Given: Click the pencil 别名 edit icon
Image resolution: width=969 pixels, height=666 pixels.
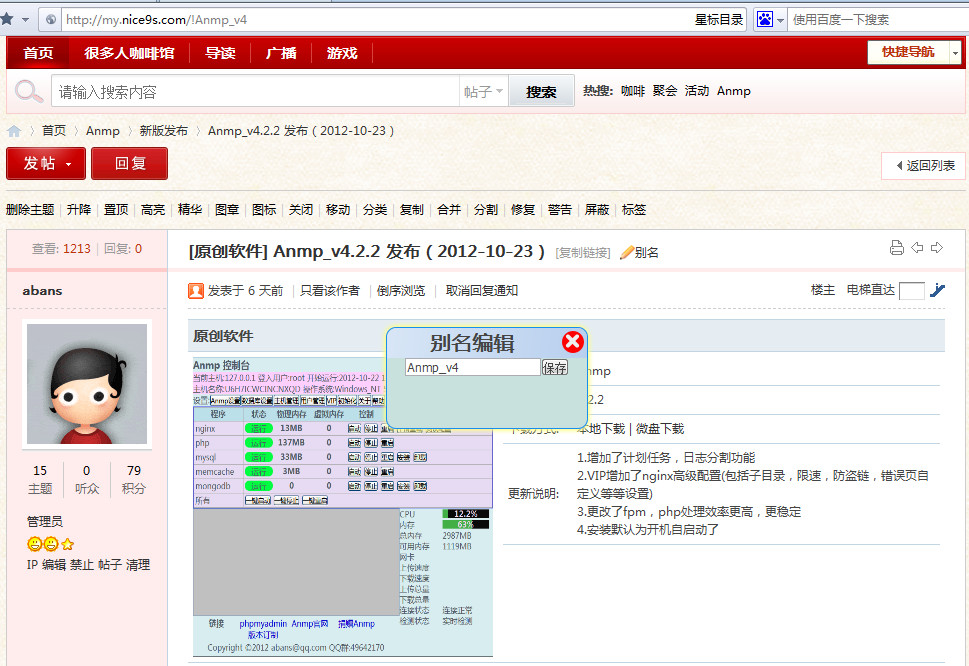Looking at the screenshot, I should [627, 253].
